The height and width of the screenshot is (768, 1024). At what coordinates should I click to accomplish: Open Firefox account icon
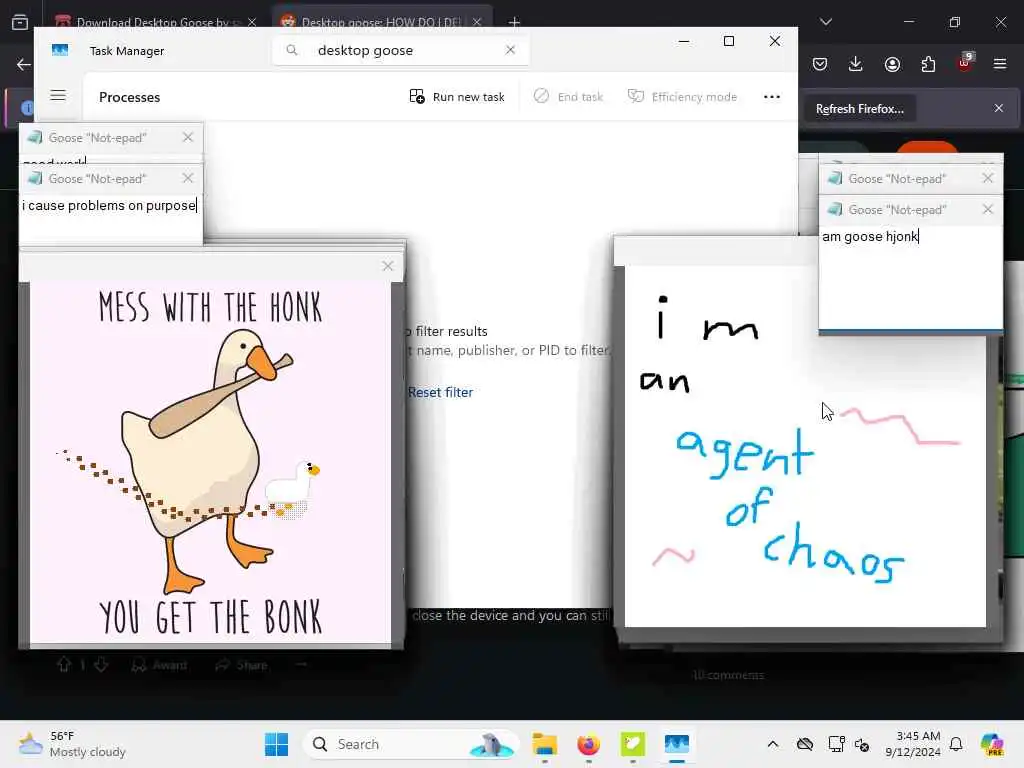coord(892,64)
